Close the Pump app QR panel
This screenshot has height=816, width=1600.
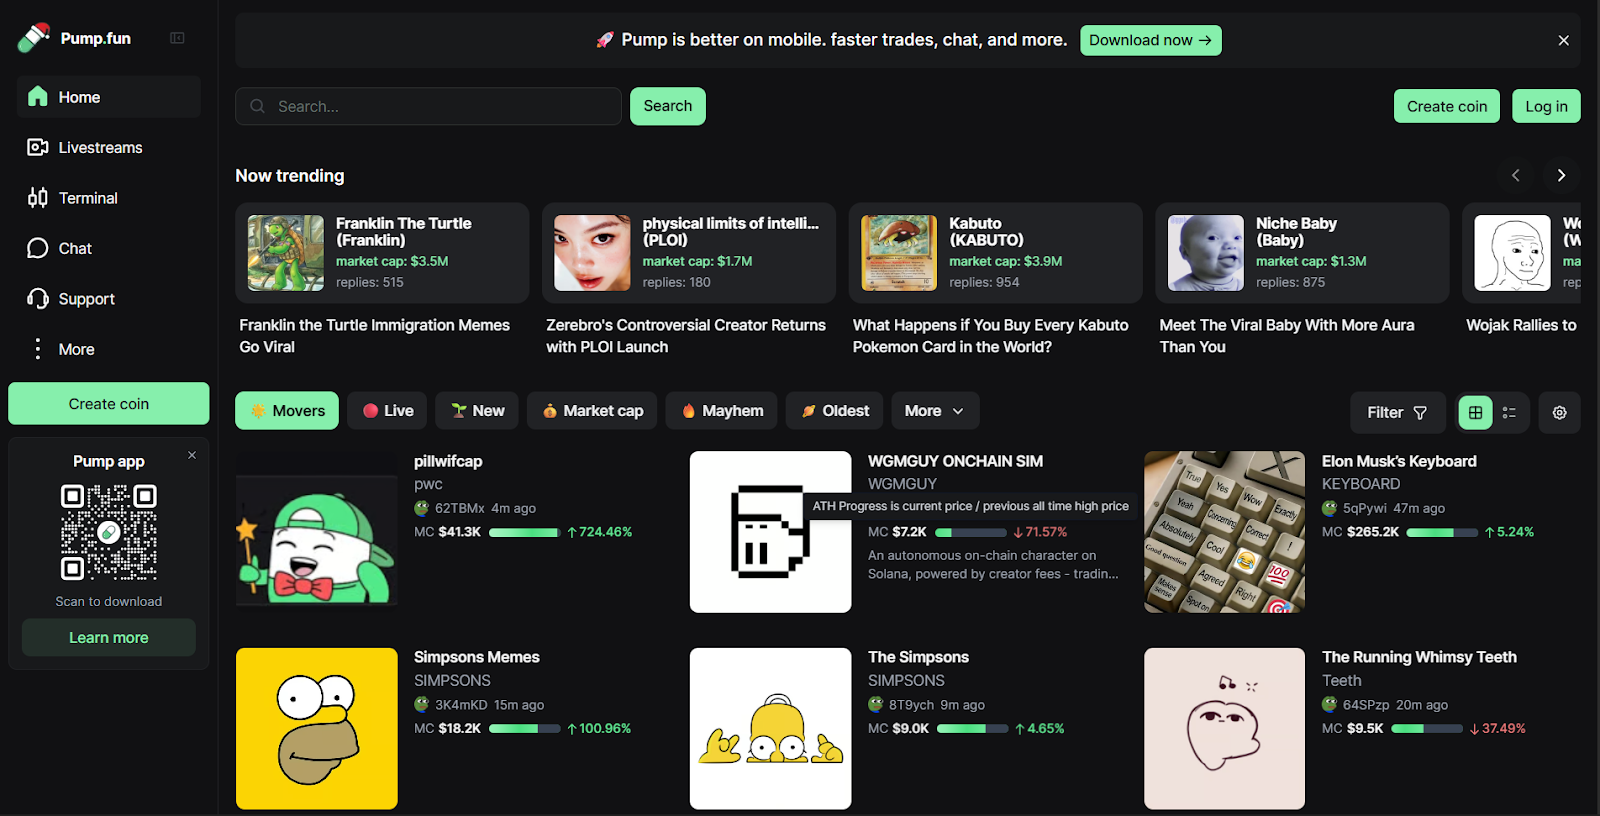192,455
